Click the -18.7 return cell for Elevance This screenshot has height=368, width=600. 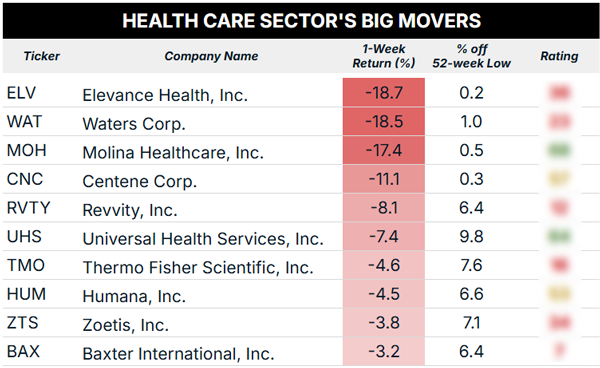tap(384, 93)
